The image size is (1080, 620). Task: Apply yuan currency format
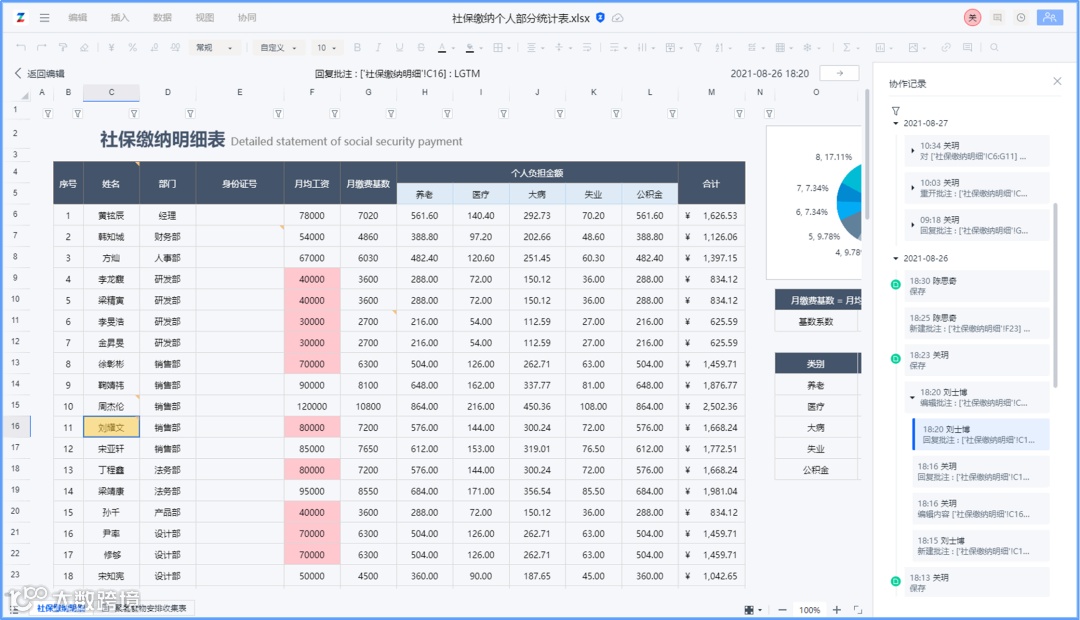pos(111,48)
